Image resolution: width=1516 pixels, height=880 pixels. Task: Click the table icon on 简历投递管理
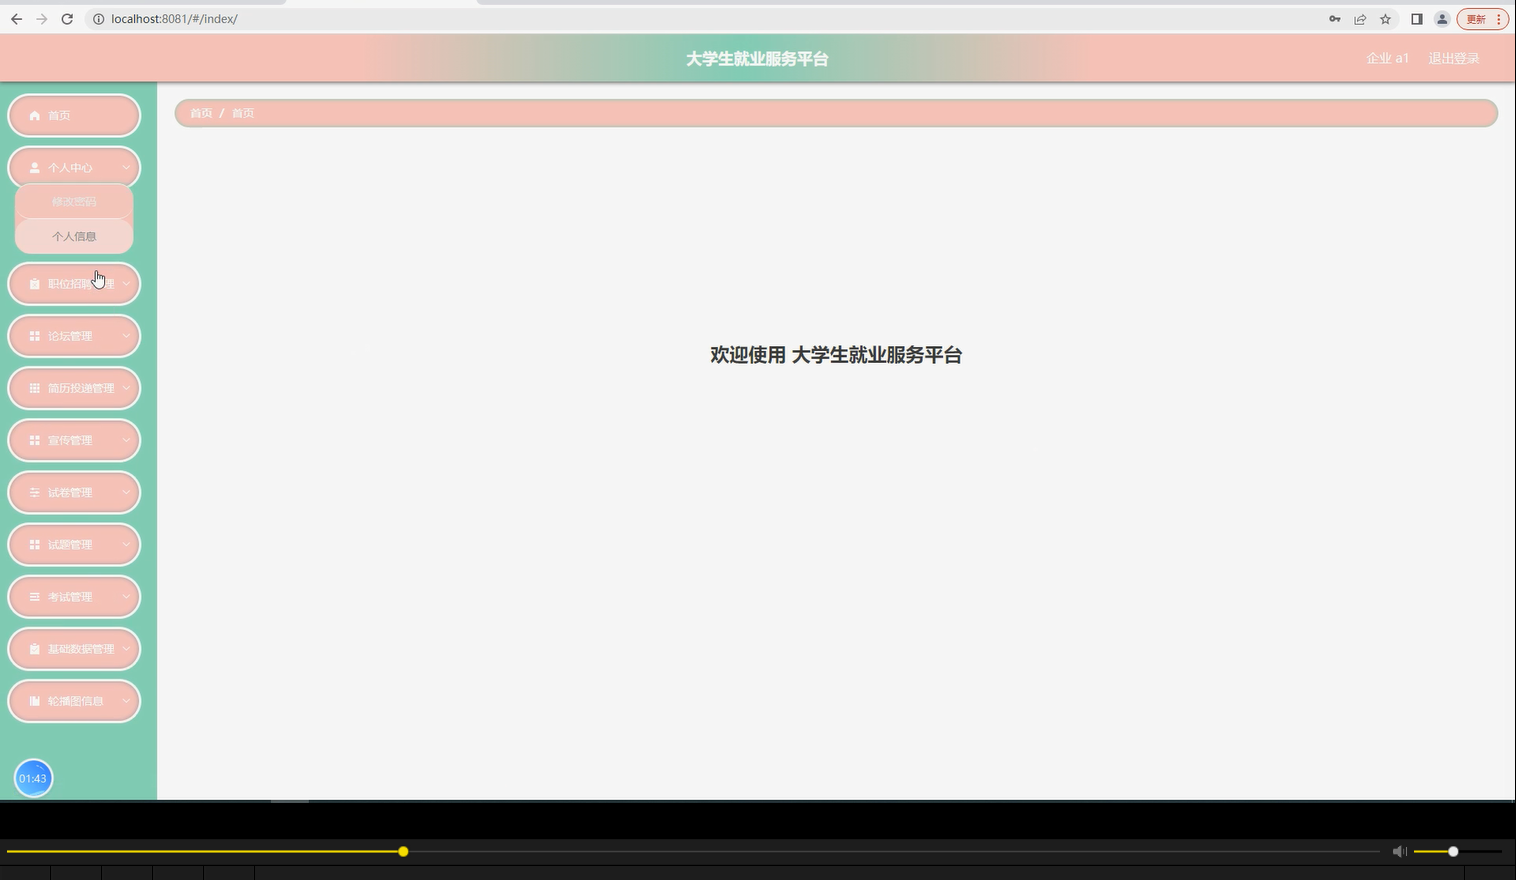(34, 388)
